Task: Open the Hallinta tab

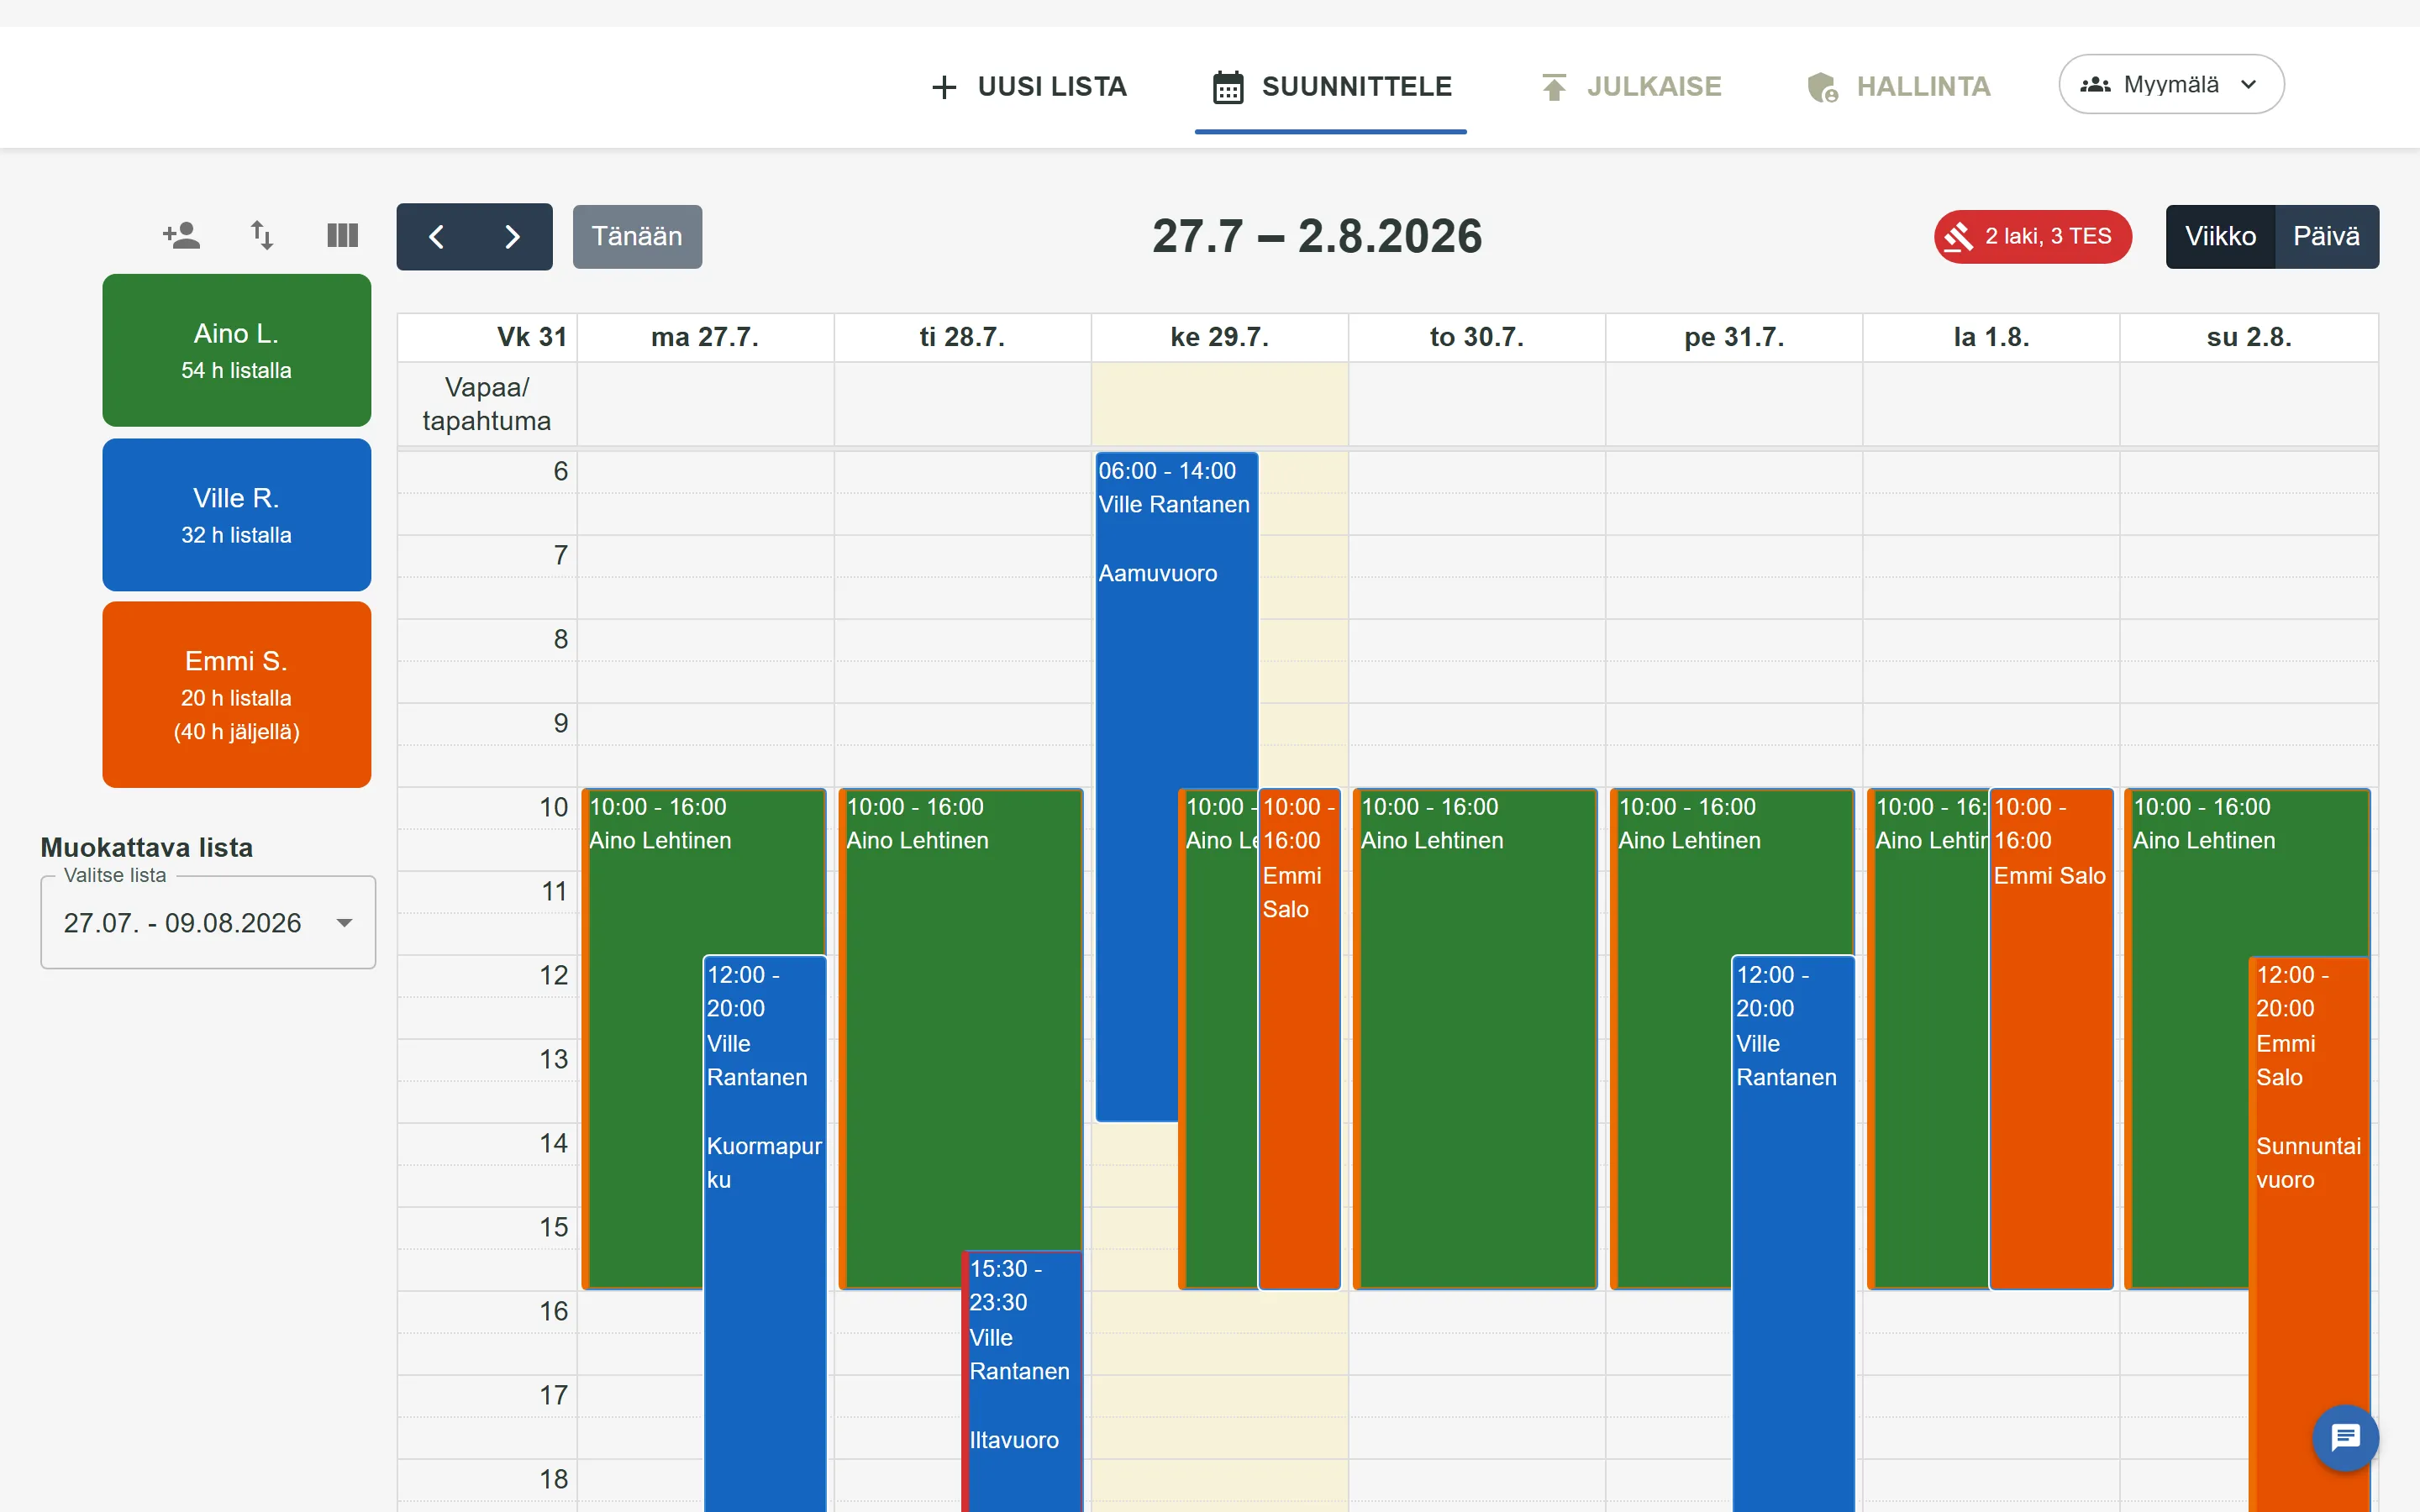Action: [1899, 87]
